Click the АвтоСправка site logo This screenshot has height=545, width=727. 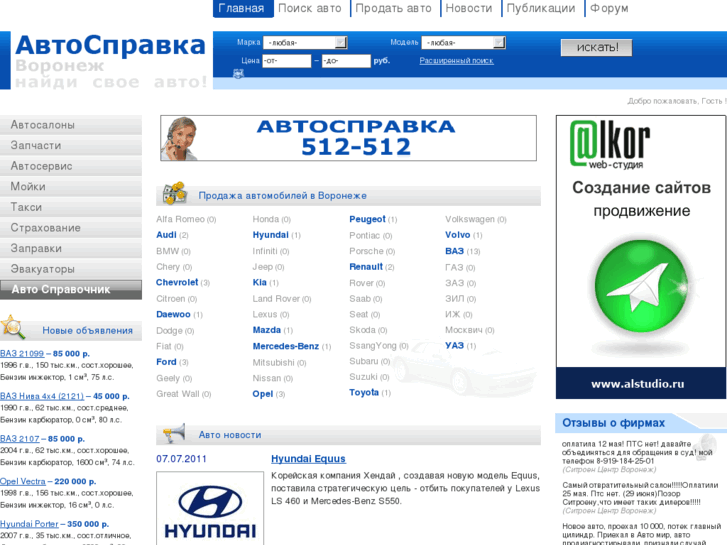(110, 46)
